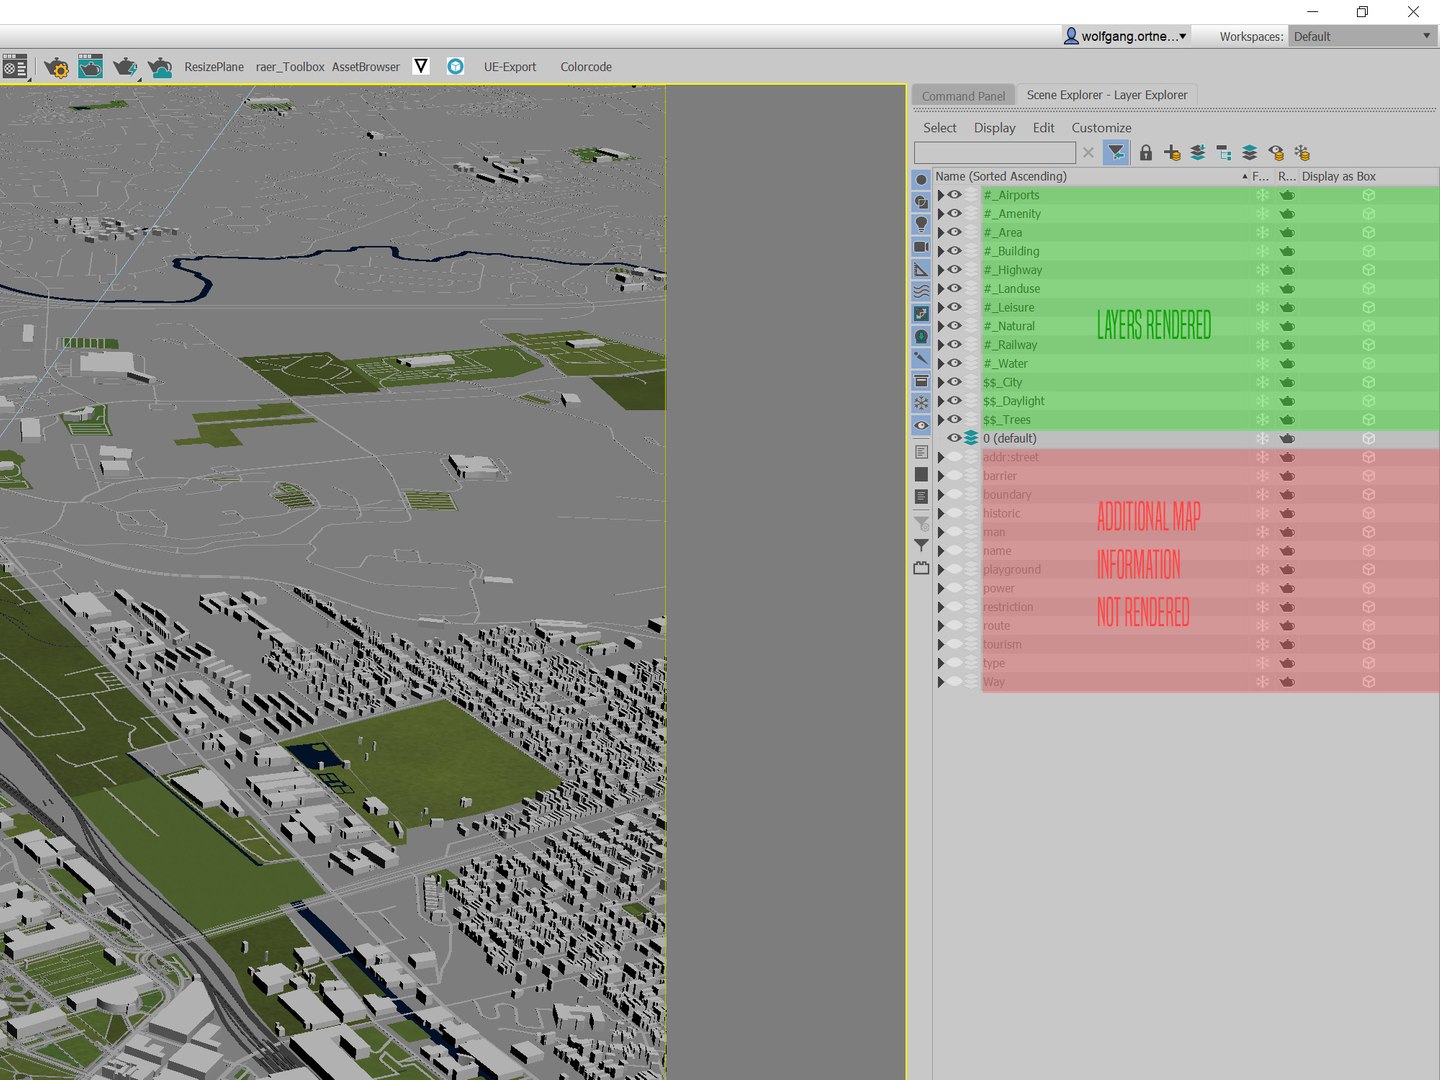This screenshot has height=1080, width=1440.
Task: Click the Make Selected Layer Active icon
Action: [1250, 153]
